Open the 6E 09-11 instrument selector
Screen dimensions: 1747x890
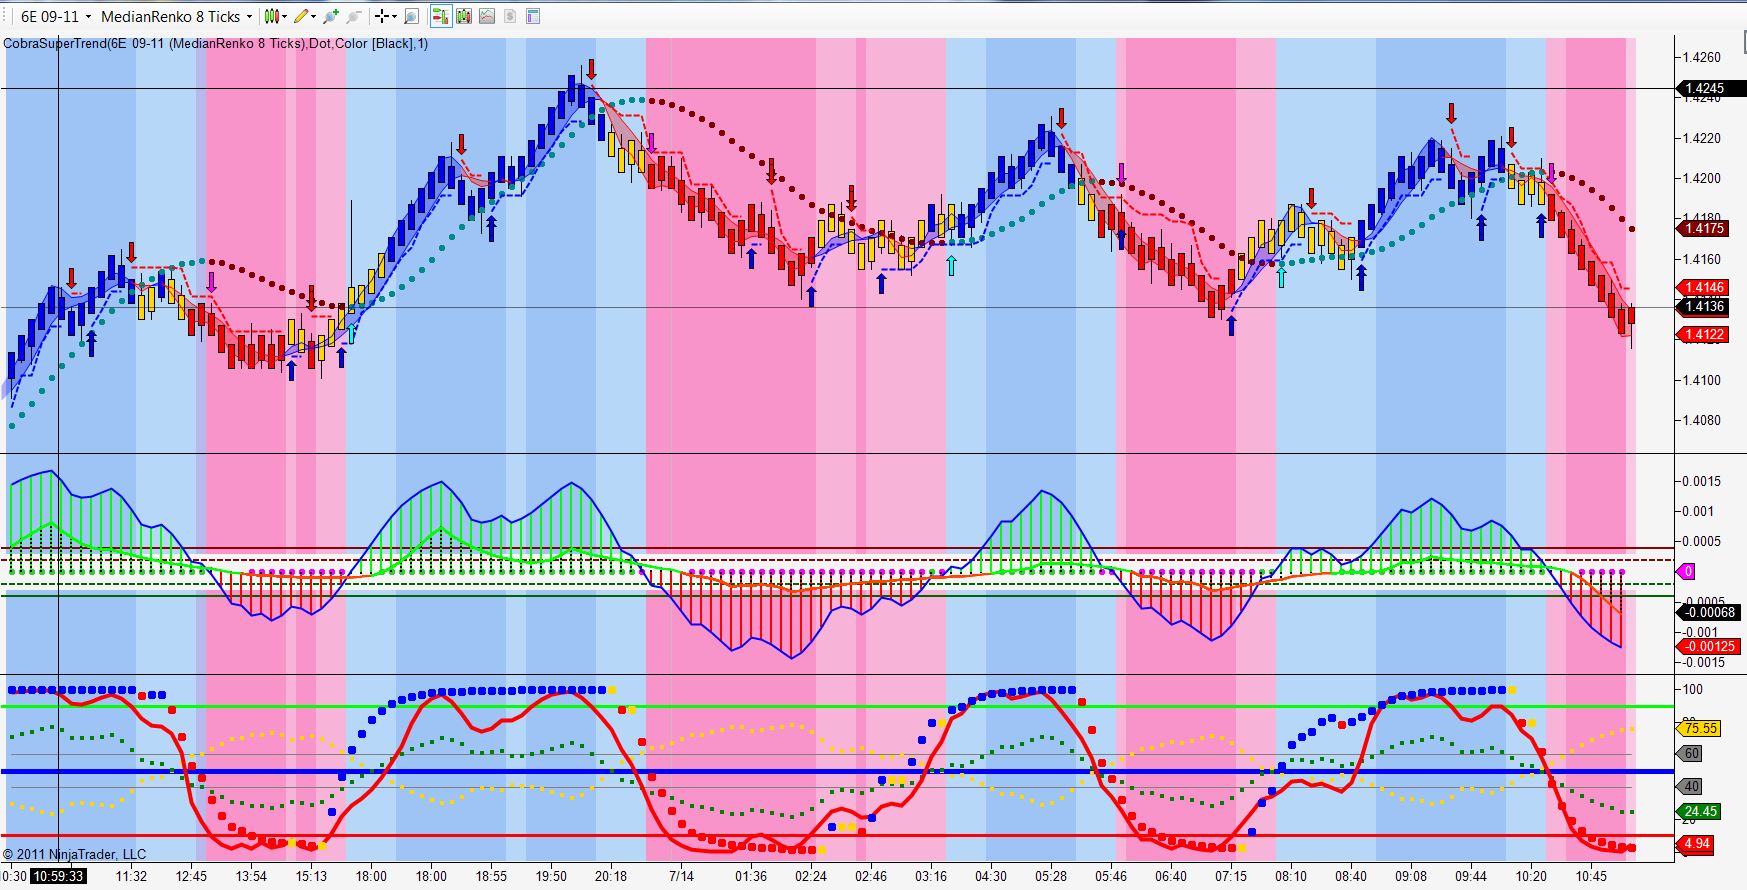coord(56,16)
